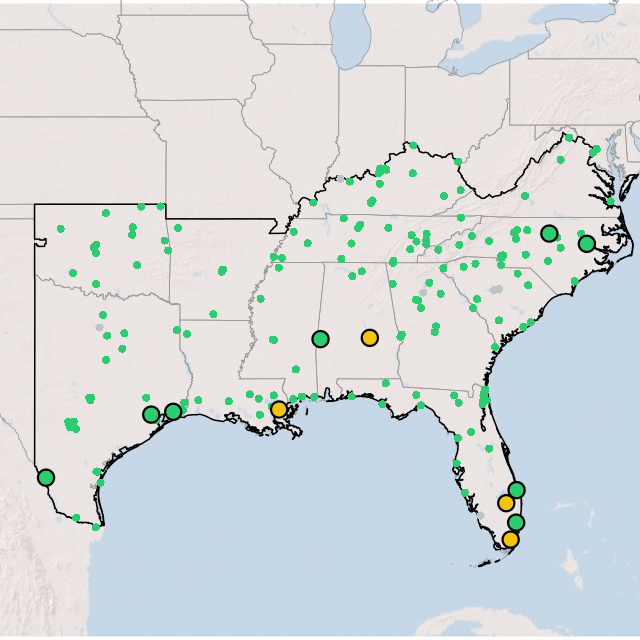Select the gray dot in northern Georgia

pos(423,293)
